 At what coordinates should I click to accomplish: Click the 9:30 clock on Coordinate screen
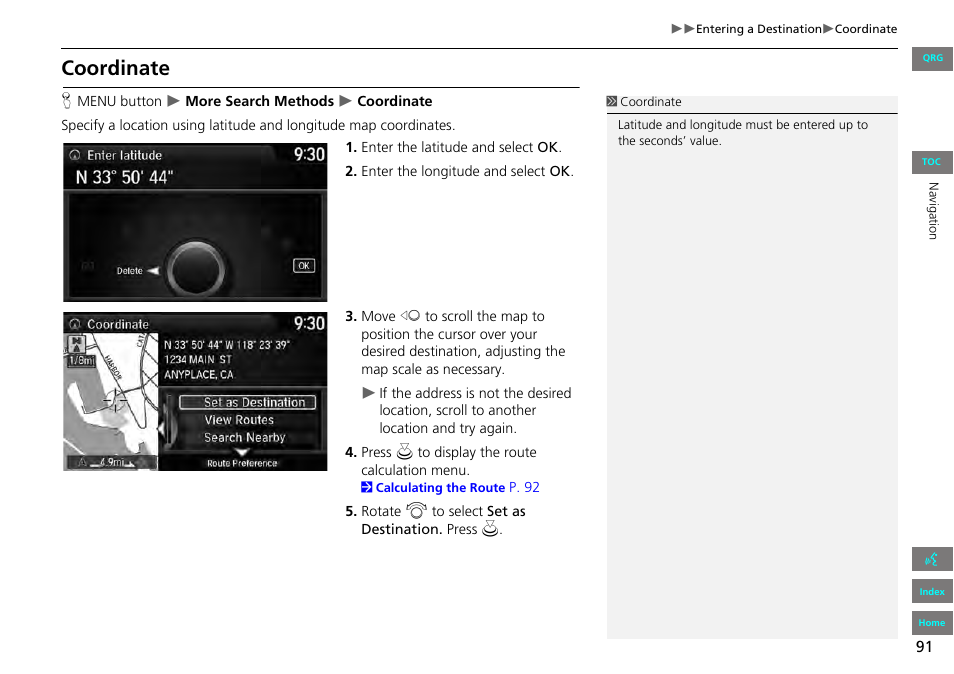point(309,324)
